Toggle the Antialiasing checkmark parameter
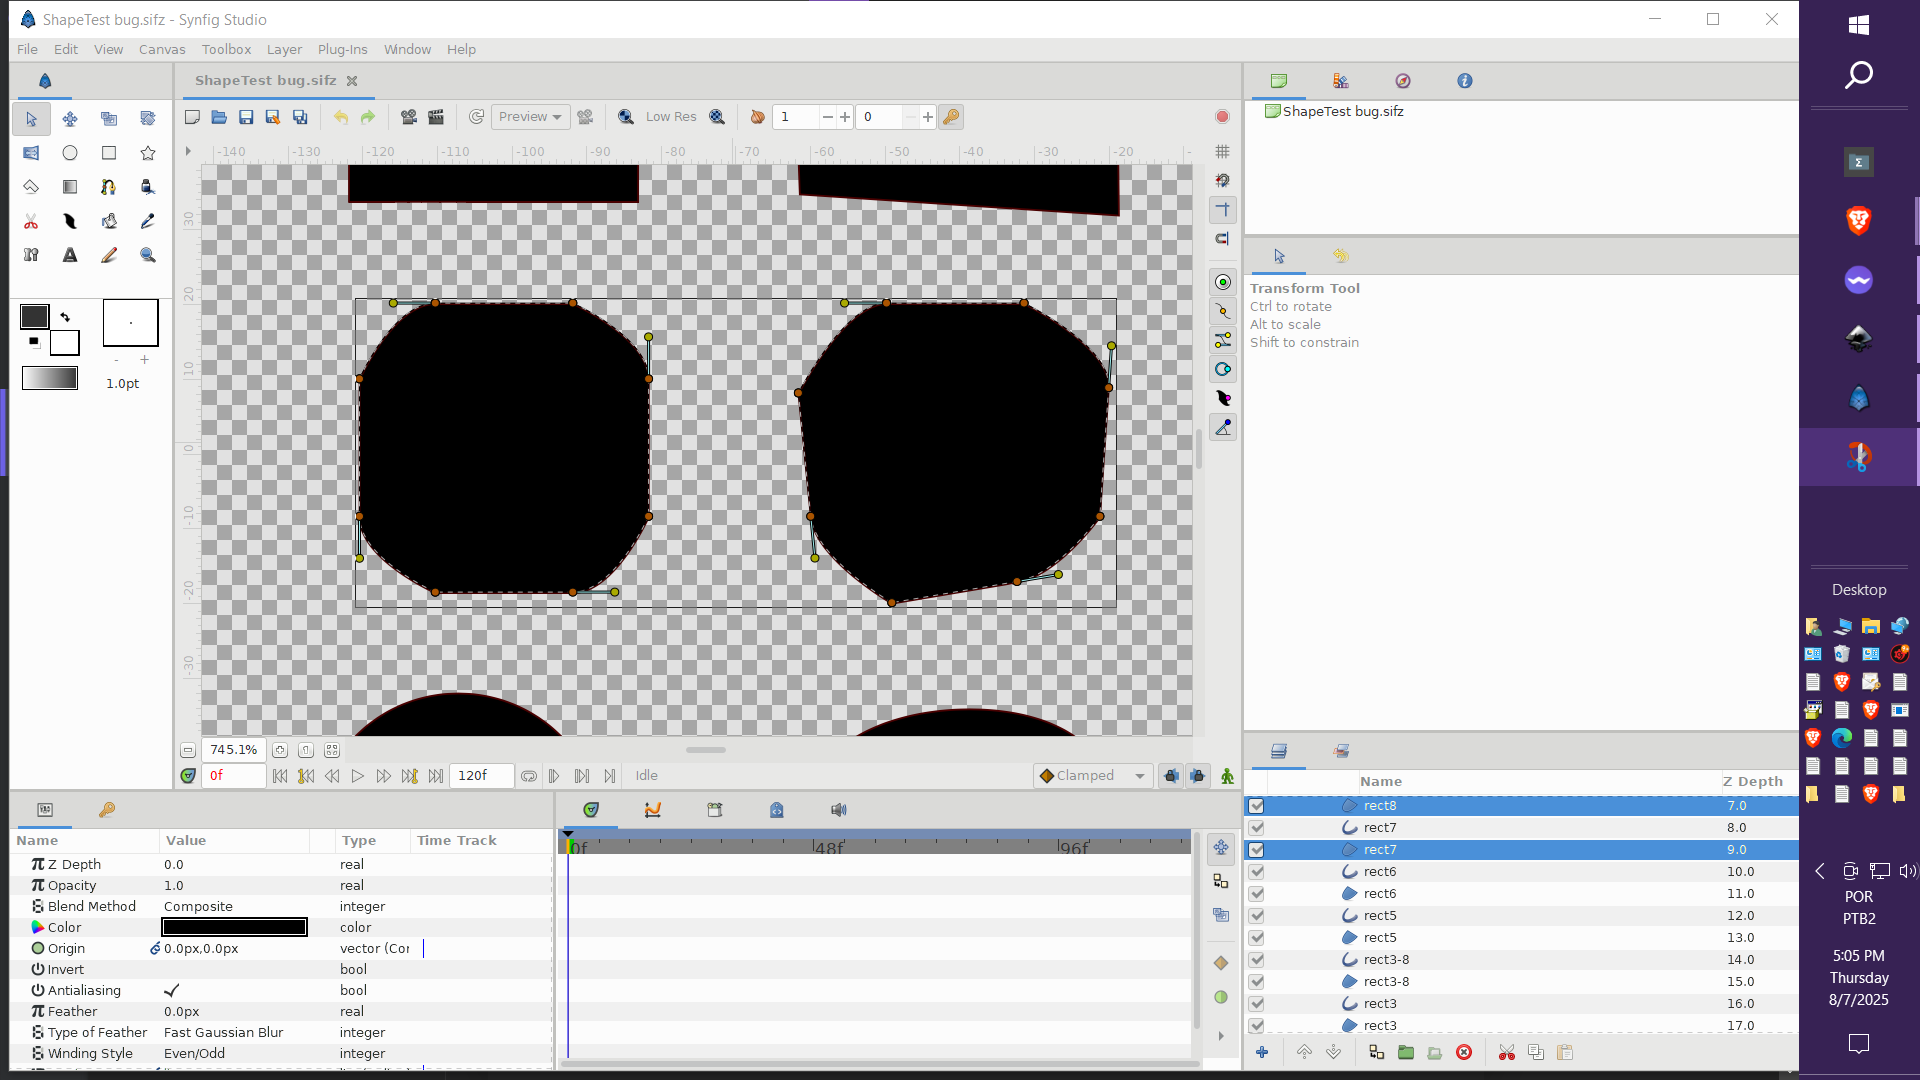 (x=171, y=990)
